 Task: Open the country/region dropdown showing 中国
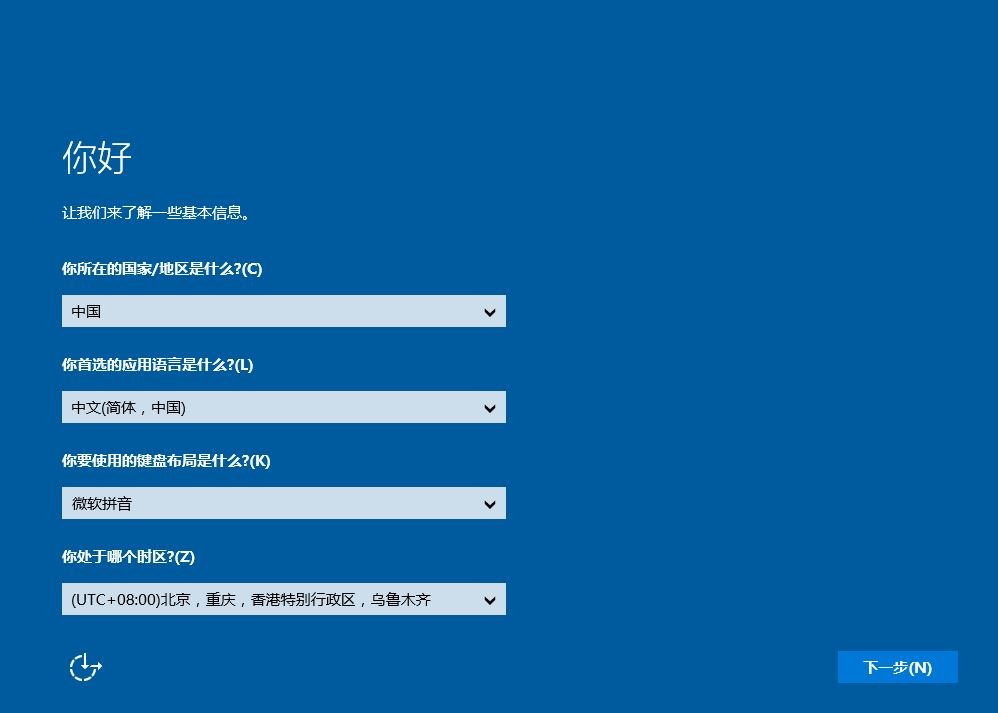283,311
